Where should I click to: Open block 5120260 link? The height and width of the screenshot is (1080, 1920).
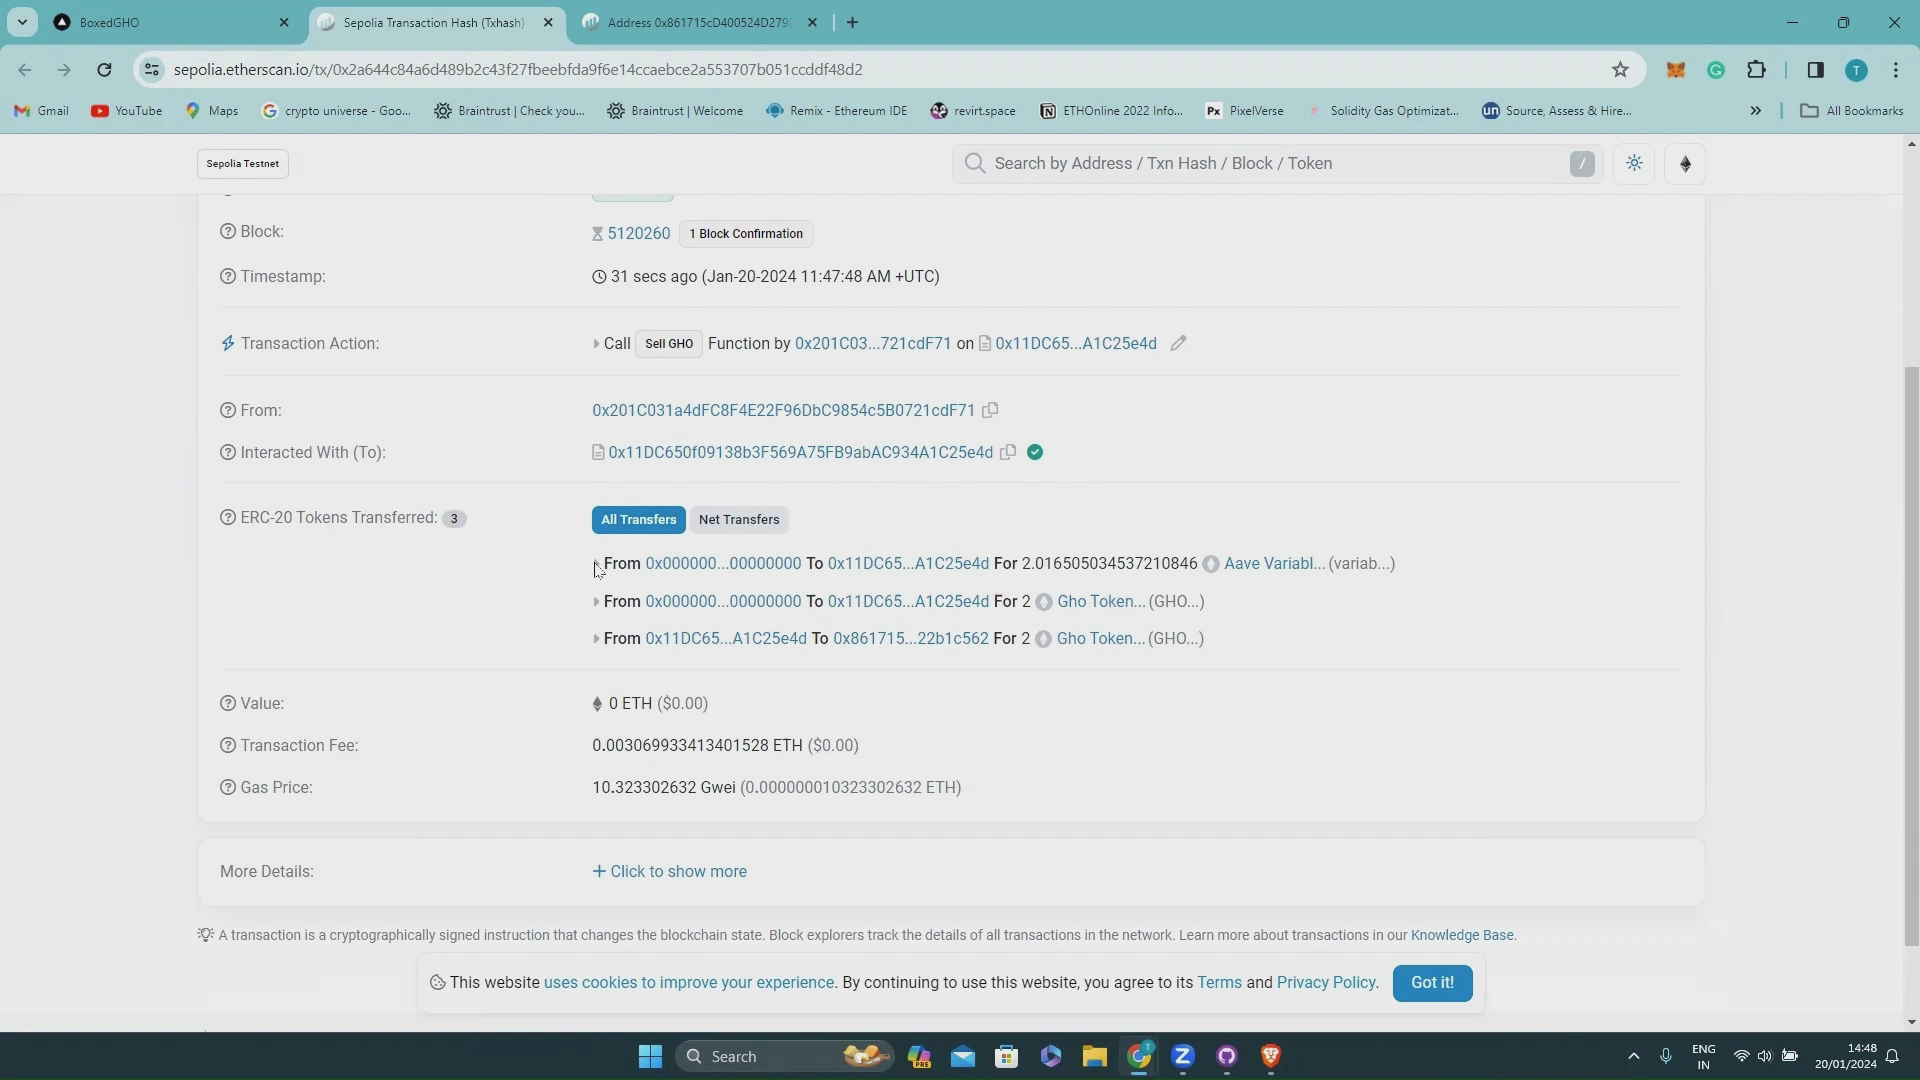pos(638,234)
